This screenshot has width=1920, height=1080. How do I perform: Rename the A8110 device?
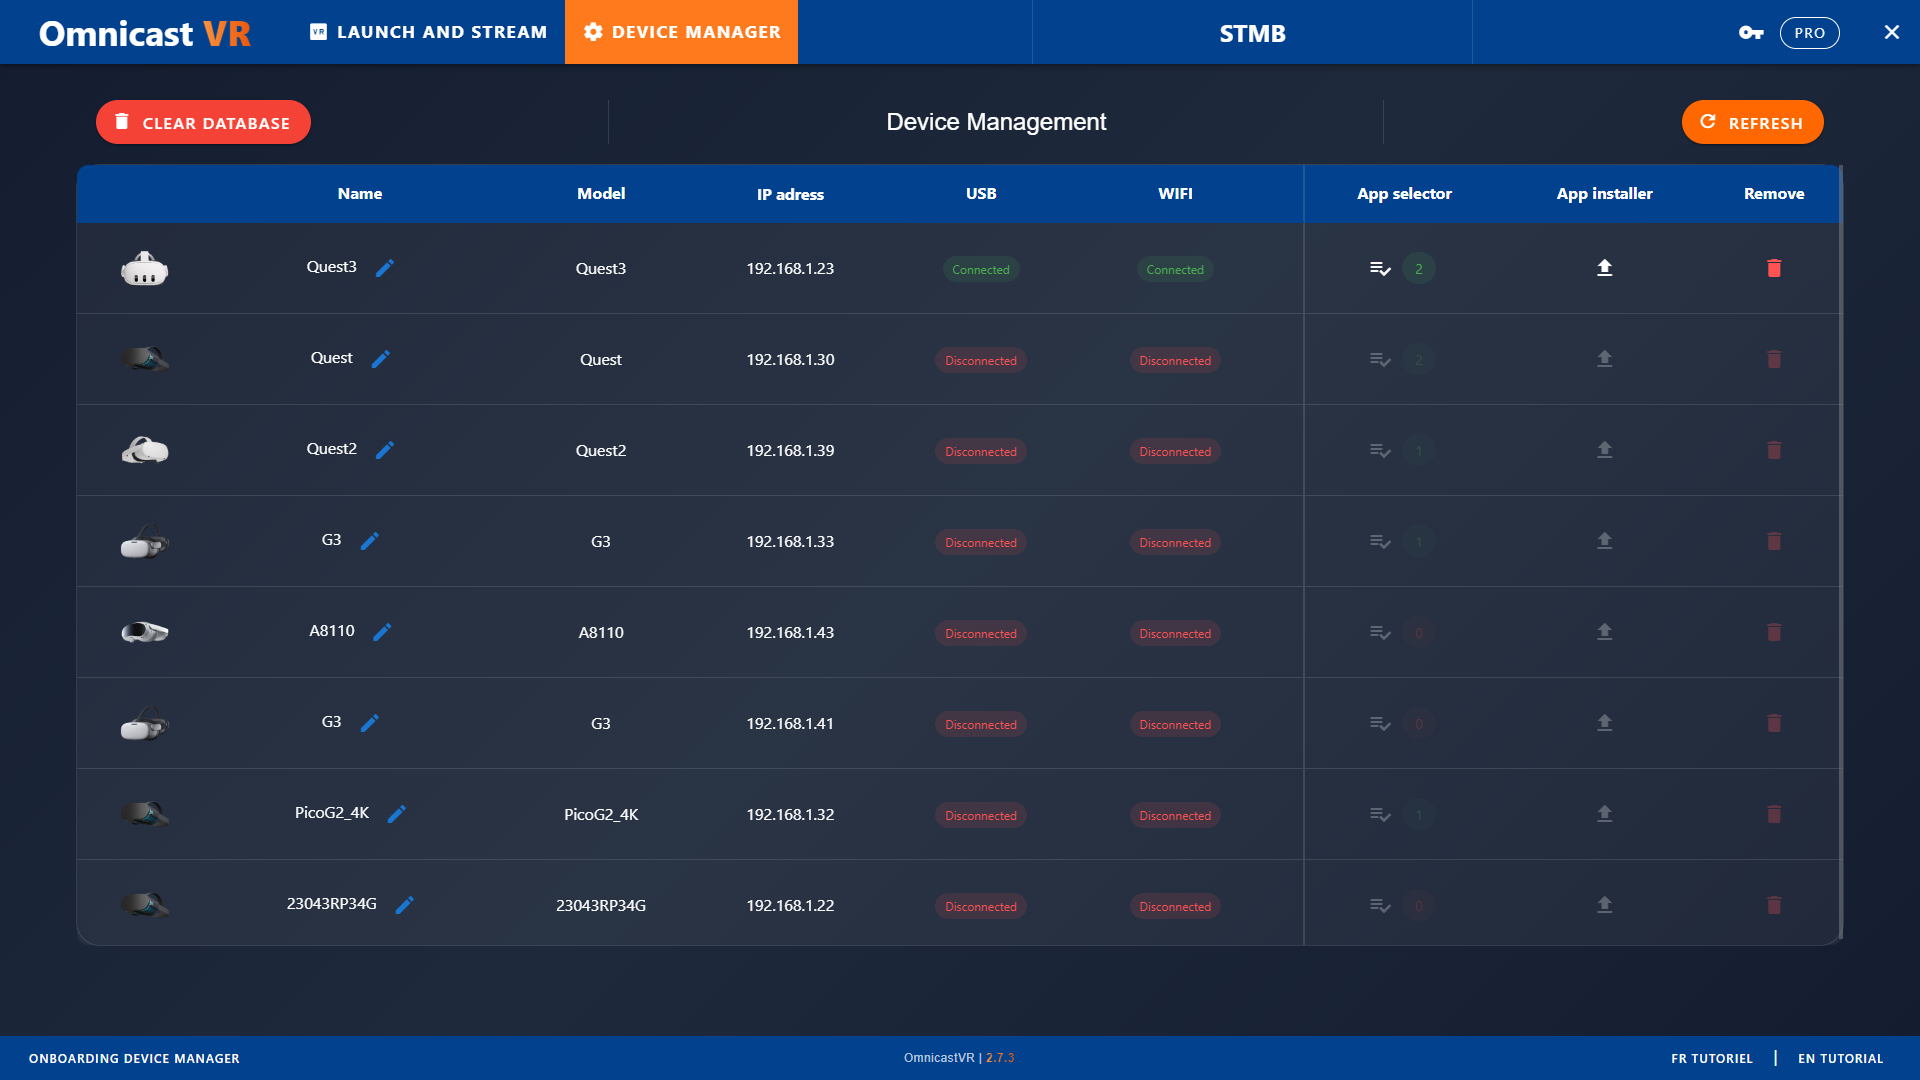(382, 632)
